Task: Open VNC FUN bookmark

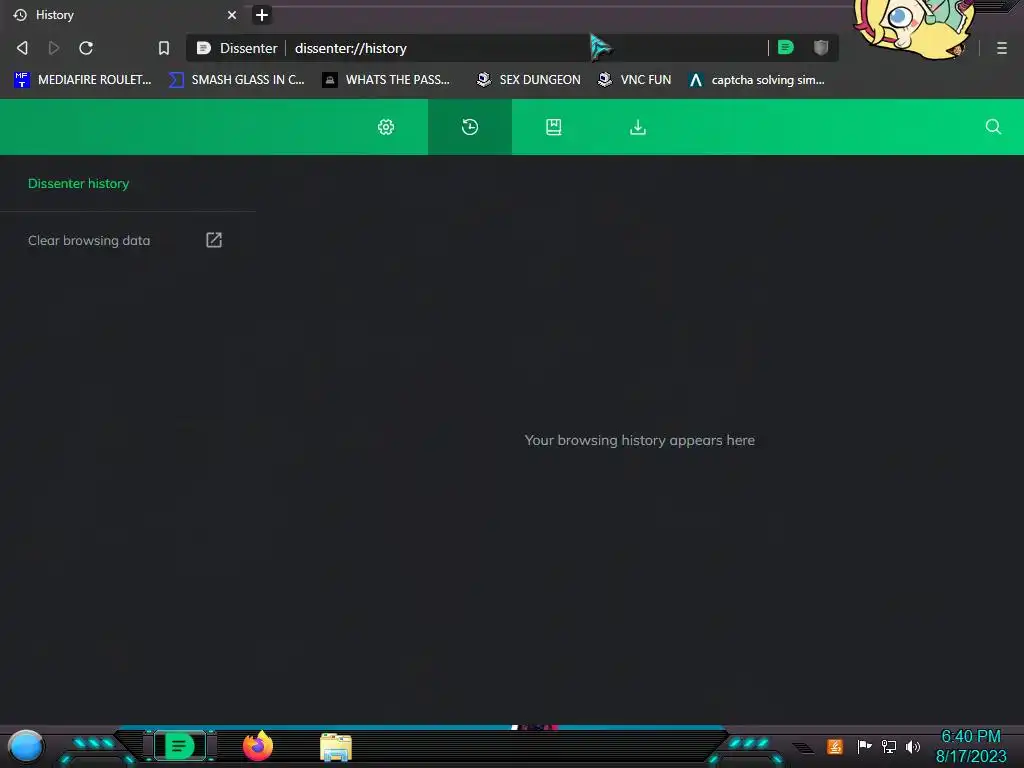Action: point(634,80)
